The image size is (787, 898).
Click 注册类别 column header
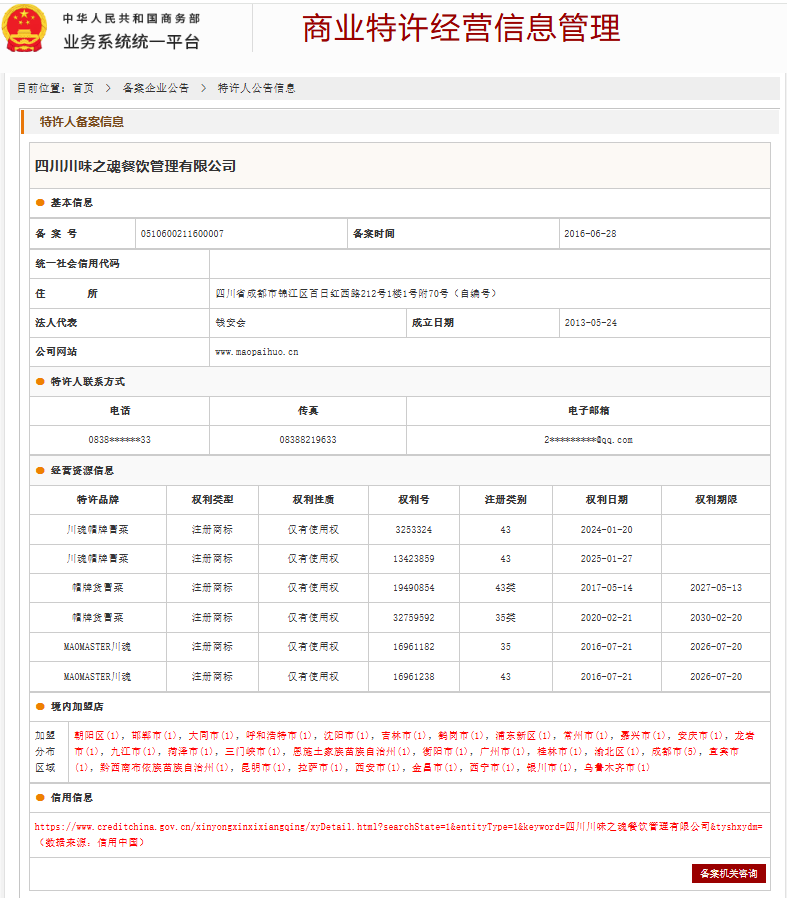click(x=505, y=500)
